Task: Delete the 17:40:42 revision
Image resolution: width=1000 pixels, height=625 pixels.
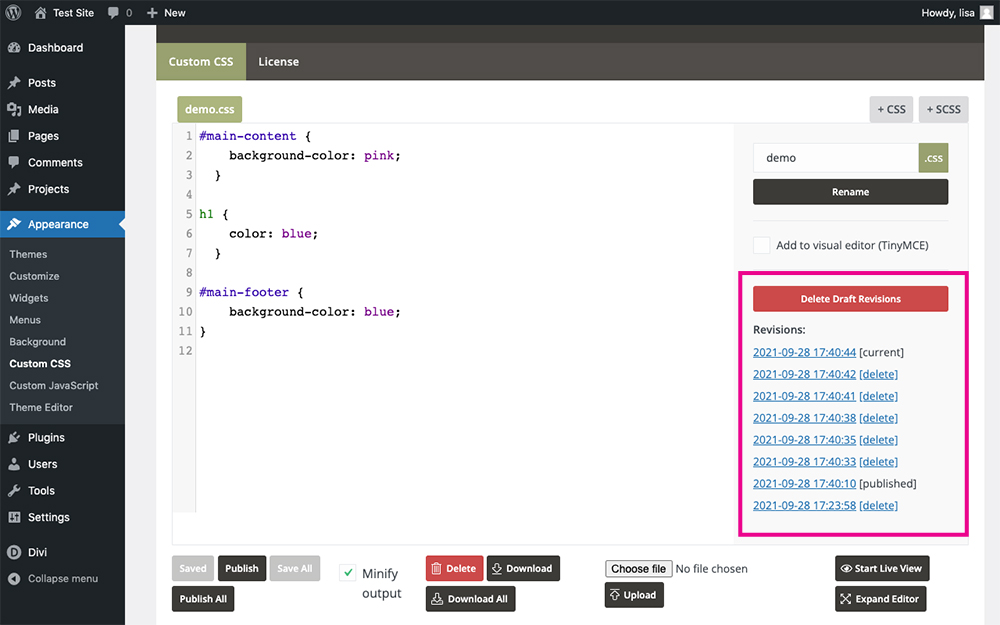Action: [878, 374]
